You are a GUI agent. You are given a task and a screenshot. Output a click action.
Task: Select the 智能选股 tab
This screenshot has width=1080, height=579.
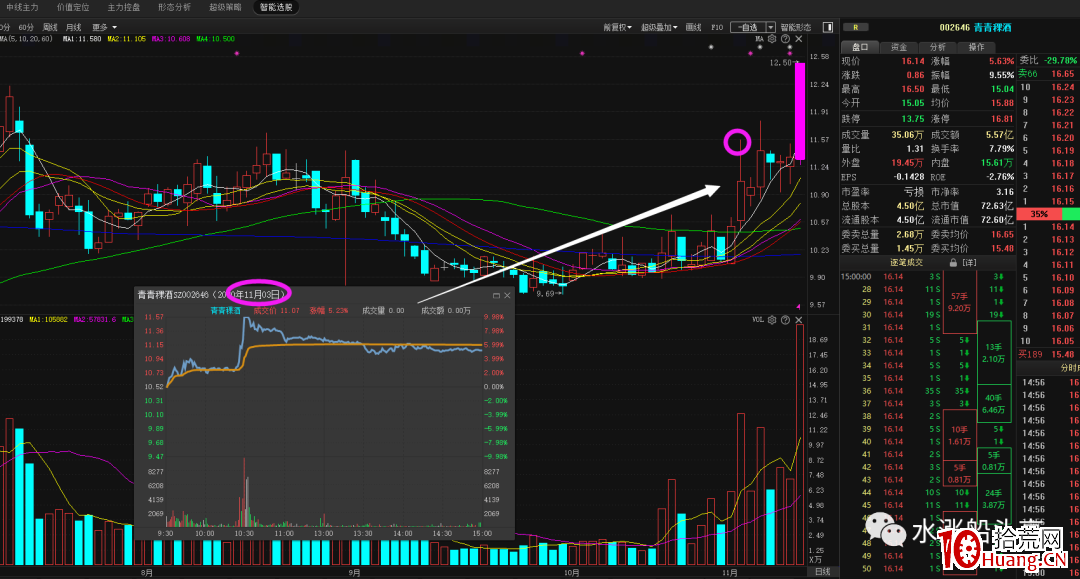276,7
